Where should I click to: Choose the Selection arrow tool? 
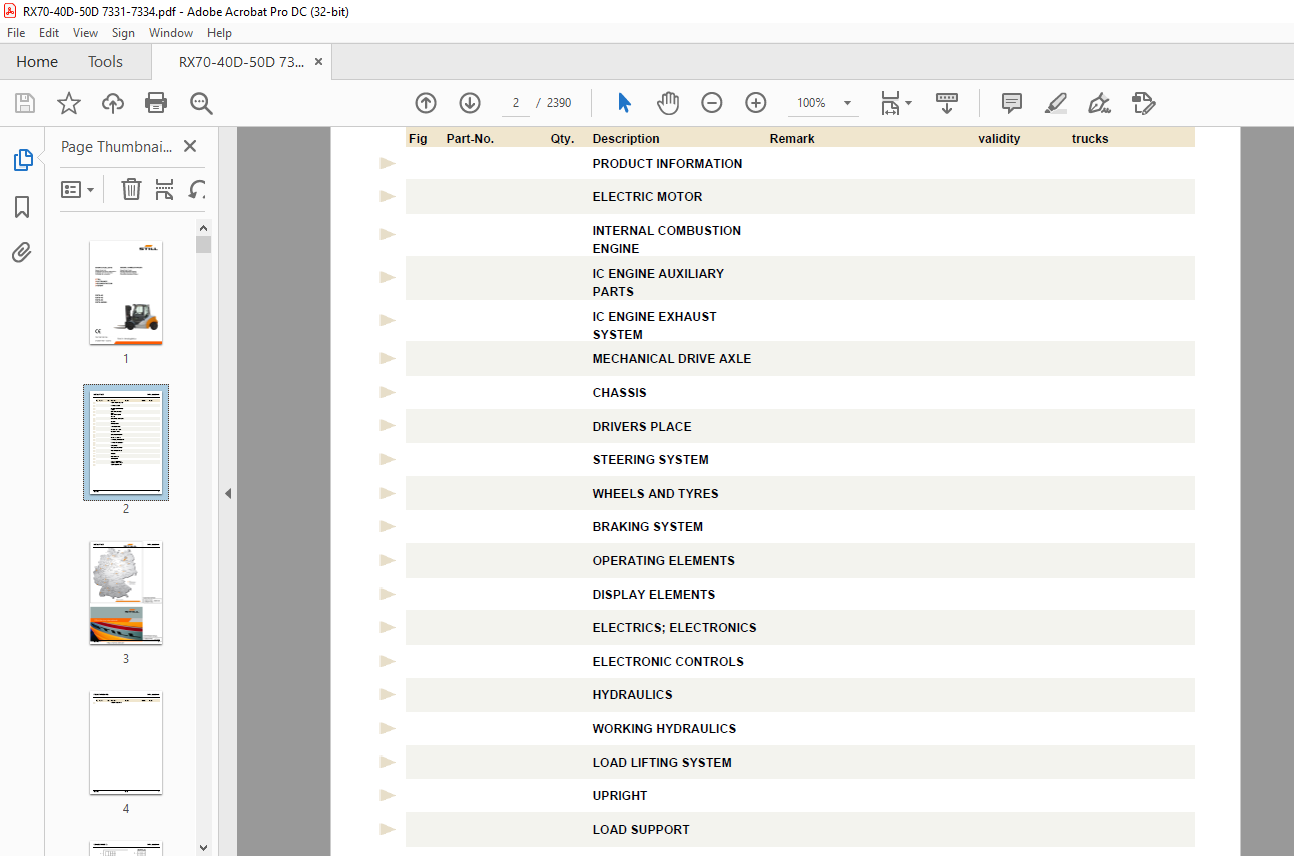point(625,103)
